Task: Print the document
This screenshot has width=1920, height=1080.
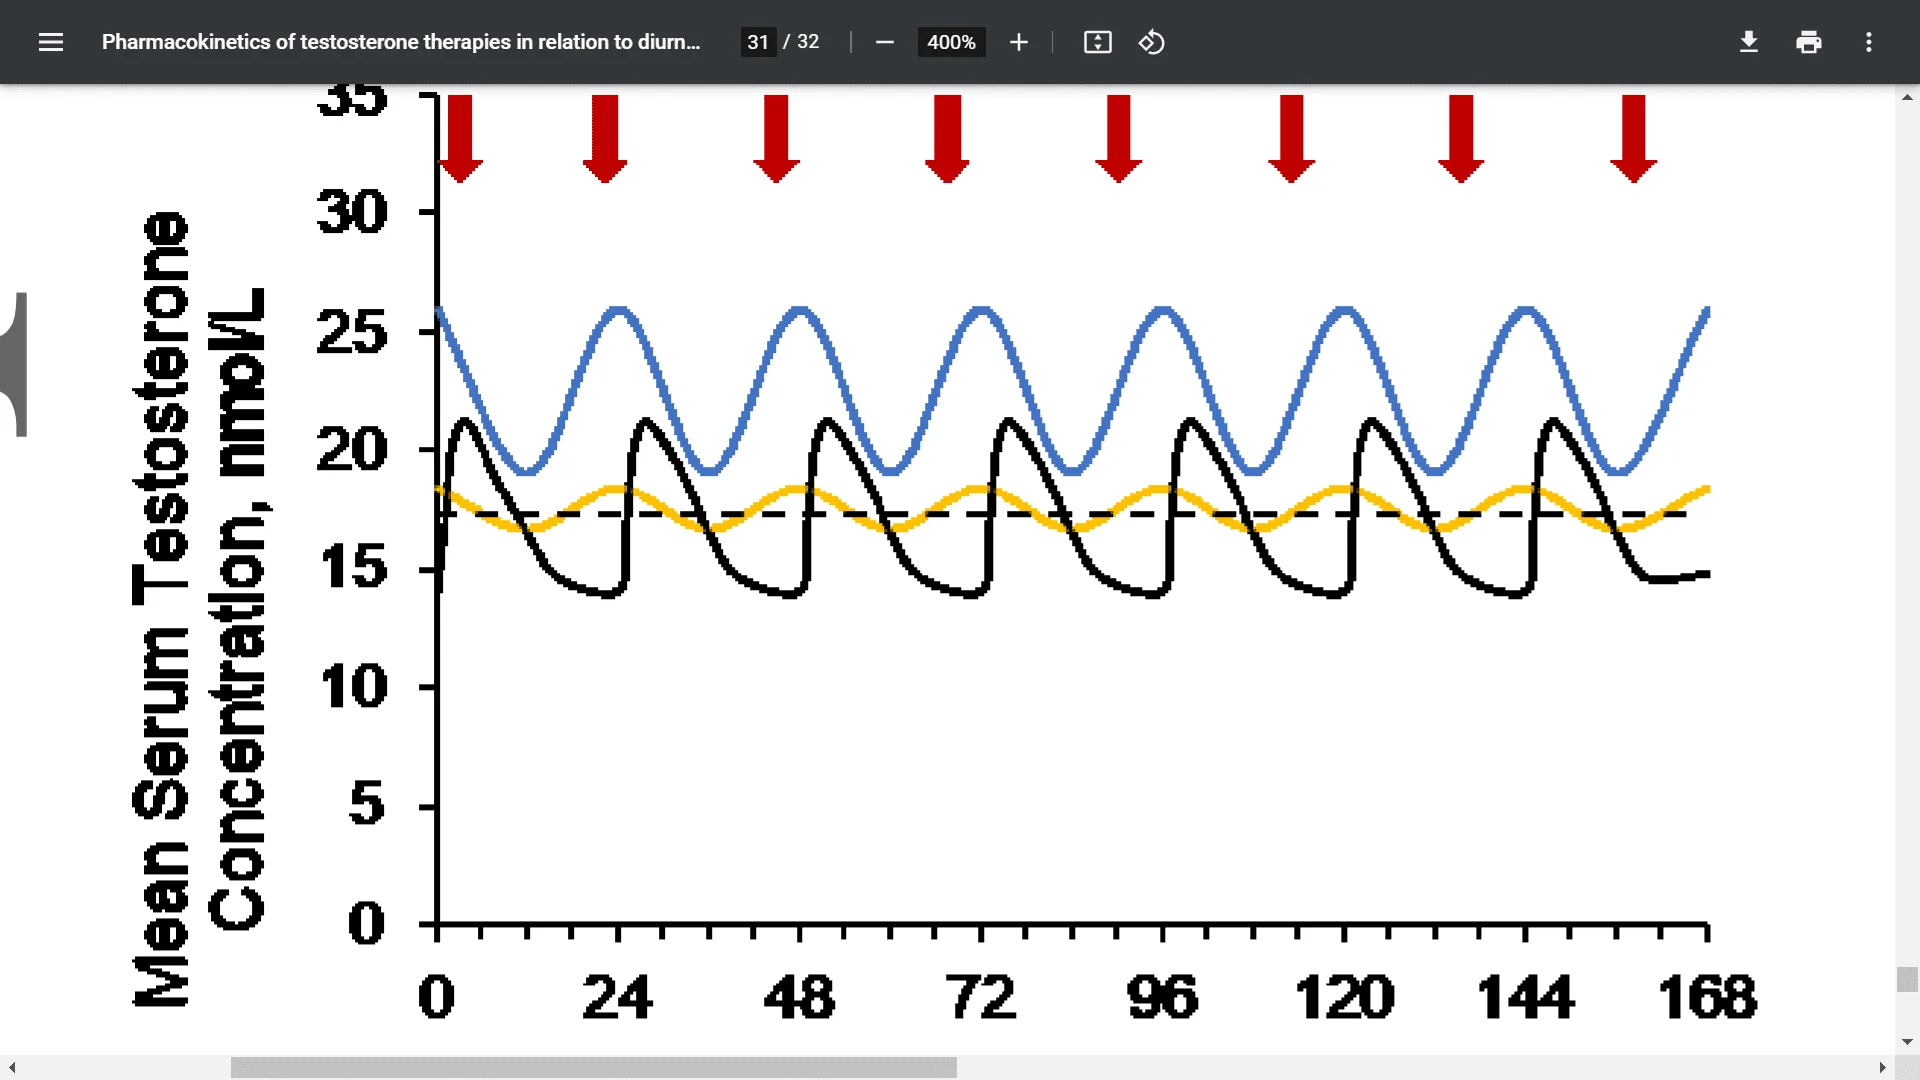Action: pyautogui.click(x=1808, y=42)
